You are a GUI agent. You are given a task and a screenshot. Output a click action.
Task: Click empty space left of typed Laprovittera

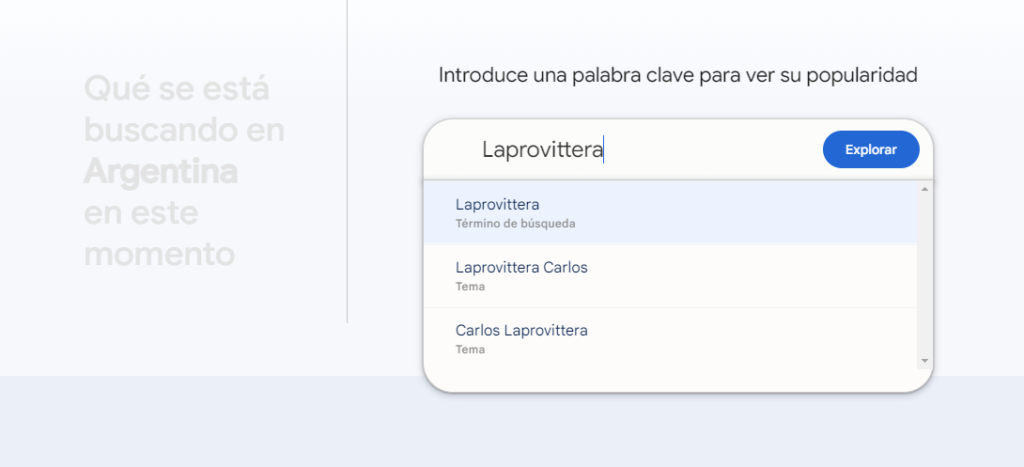(454, 150)
